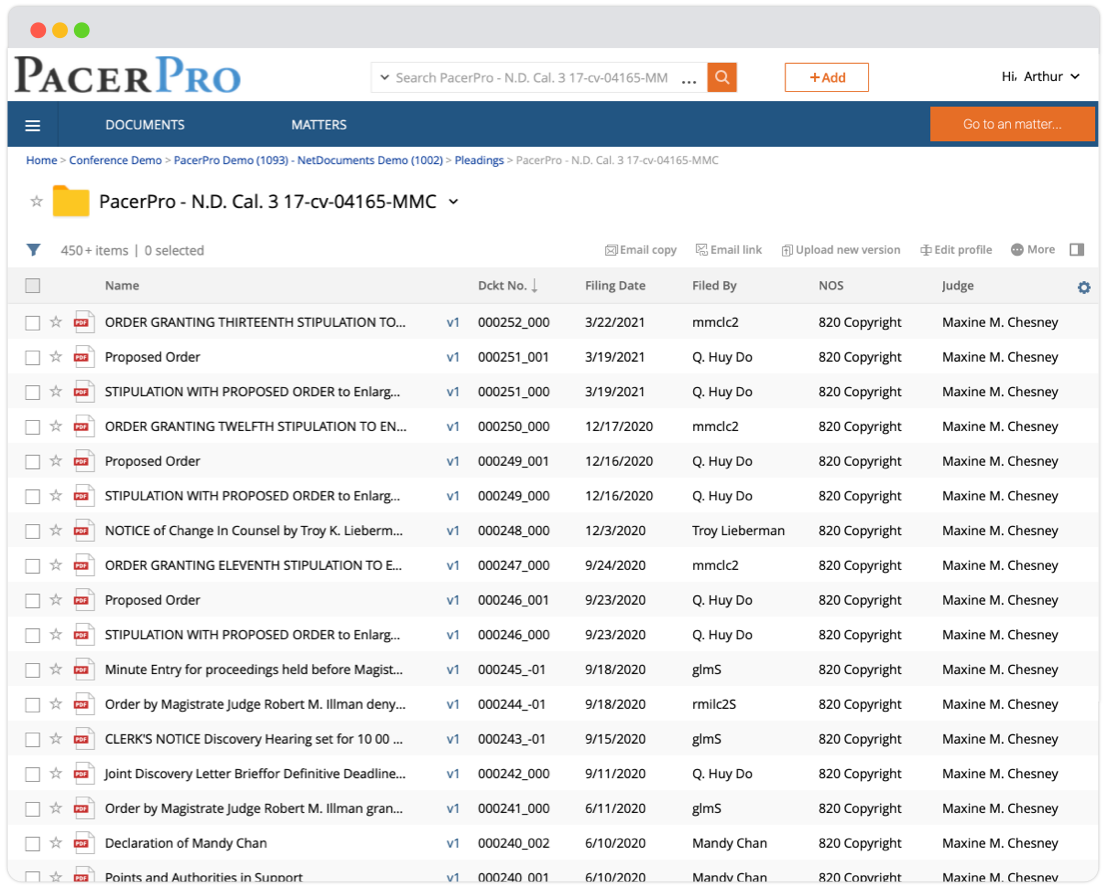This screenshot has height=888, width=1107.
Task: Open the Pleadings breadcrumb
Action: coord(479,160)
